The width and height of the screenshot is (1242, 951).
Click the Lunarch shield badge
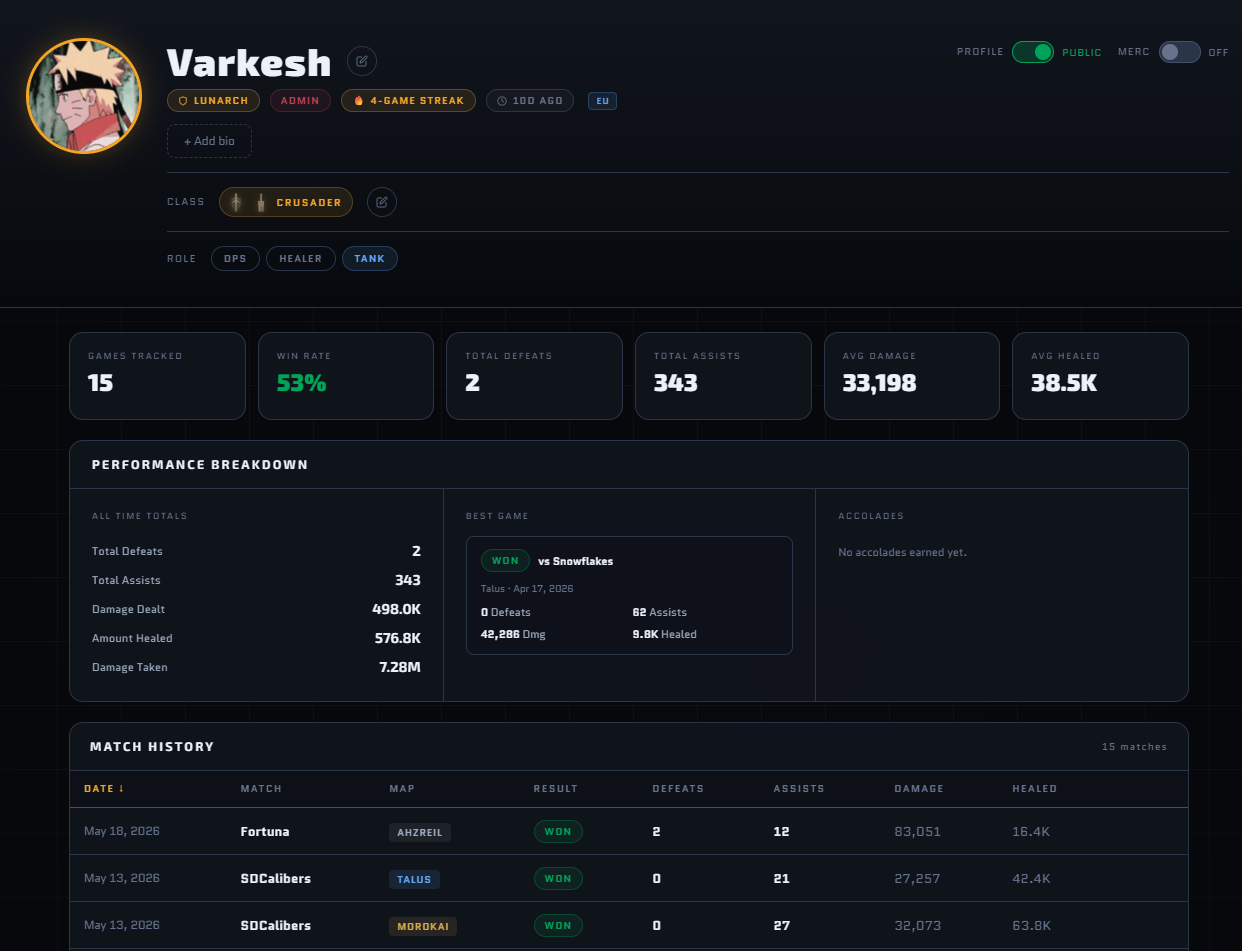pyautogui.click(x=214, y=100)
